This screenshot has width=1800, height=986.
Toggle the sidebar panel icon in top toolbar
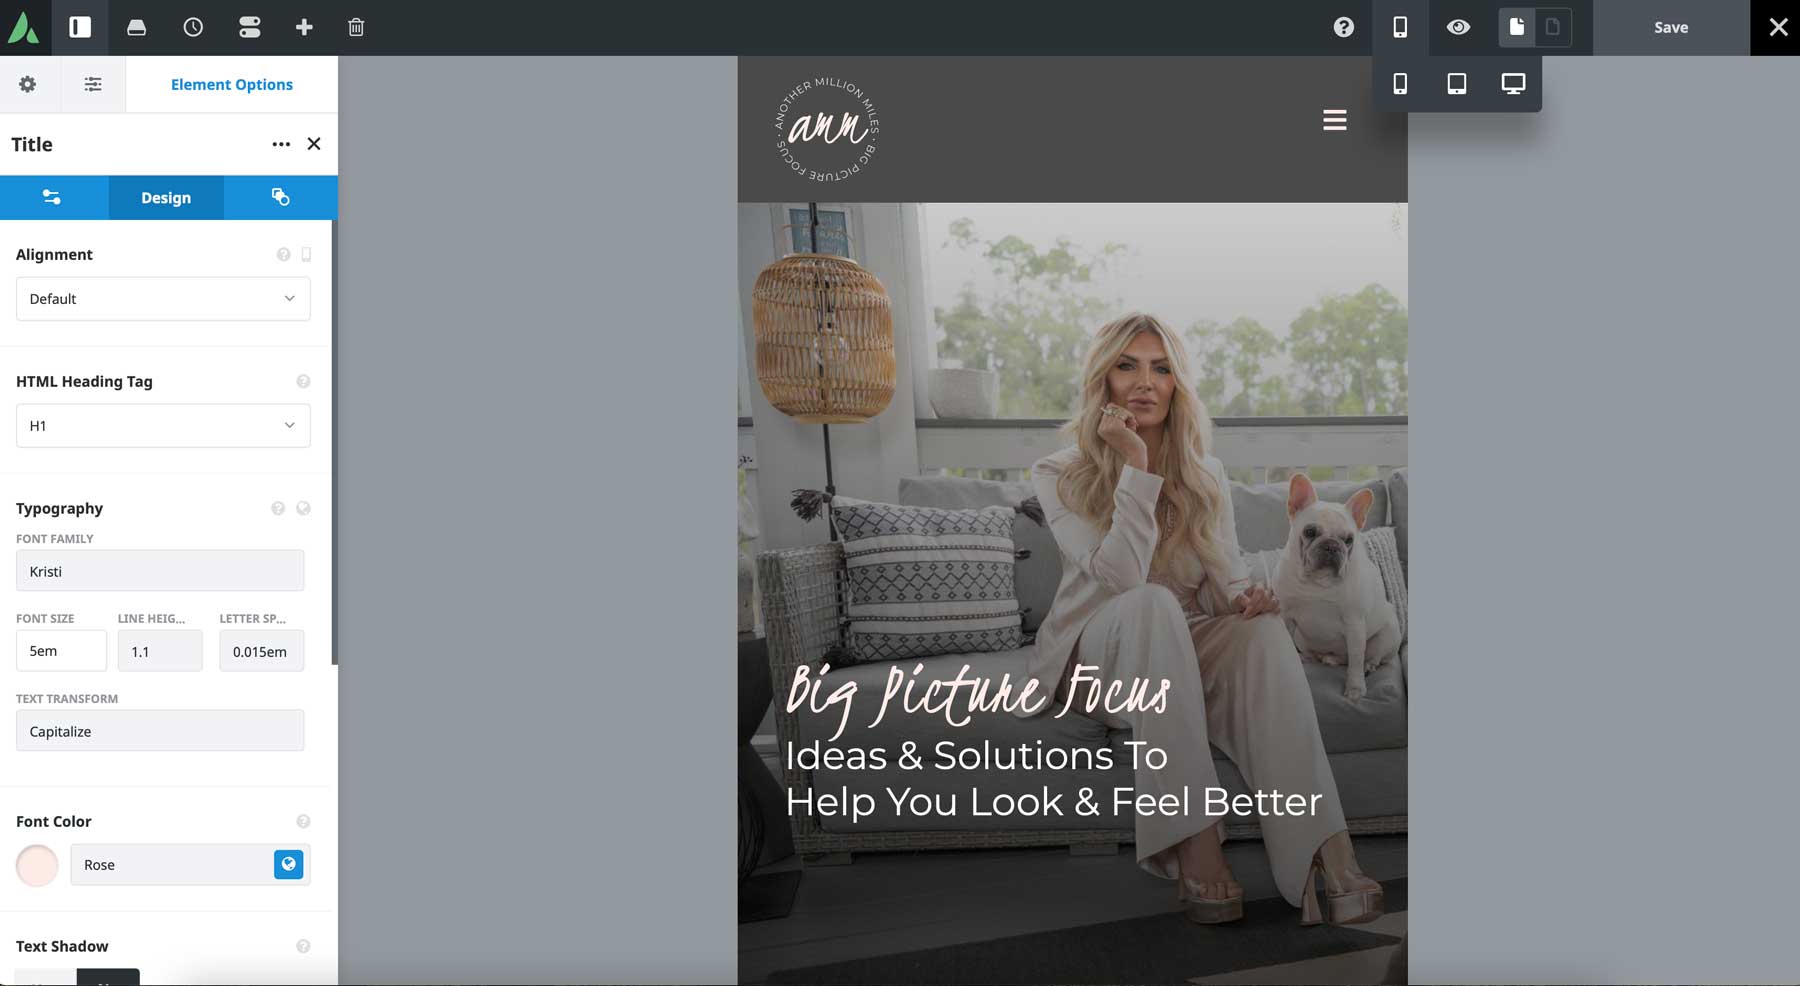[x=80, y=28]
